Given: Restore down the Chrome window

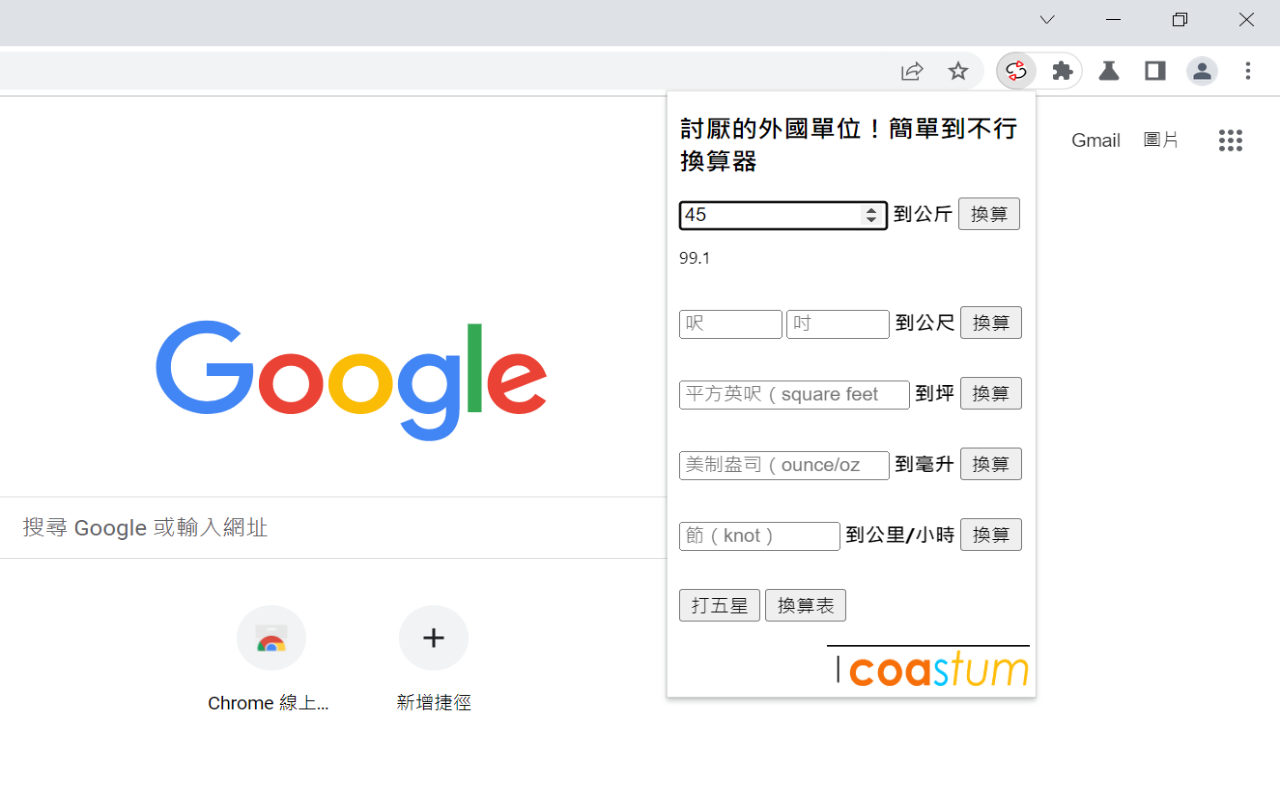Looking at the screenshot, I should pos(1180,20).
